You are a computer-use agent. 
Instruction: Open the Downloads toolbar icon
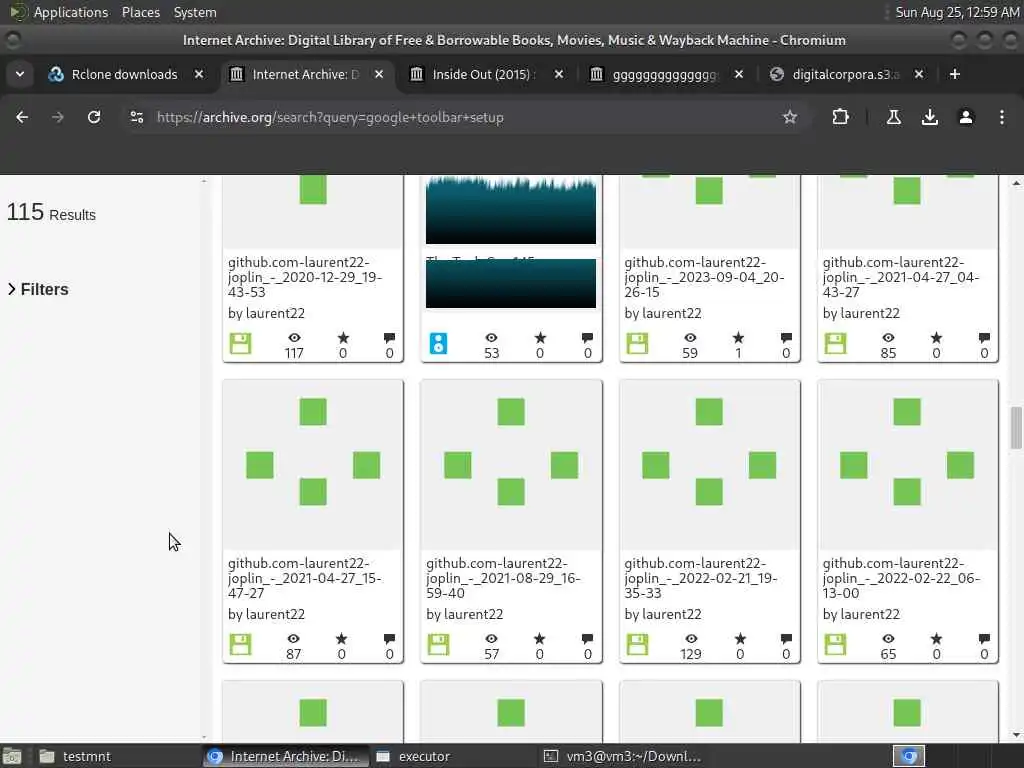tap(929, 118)
